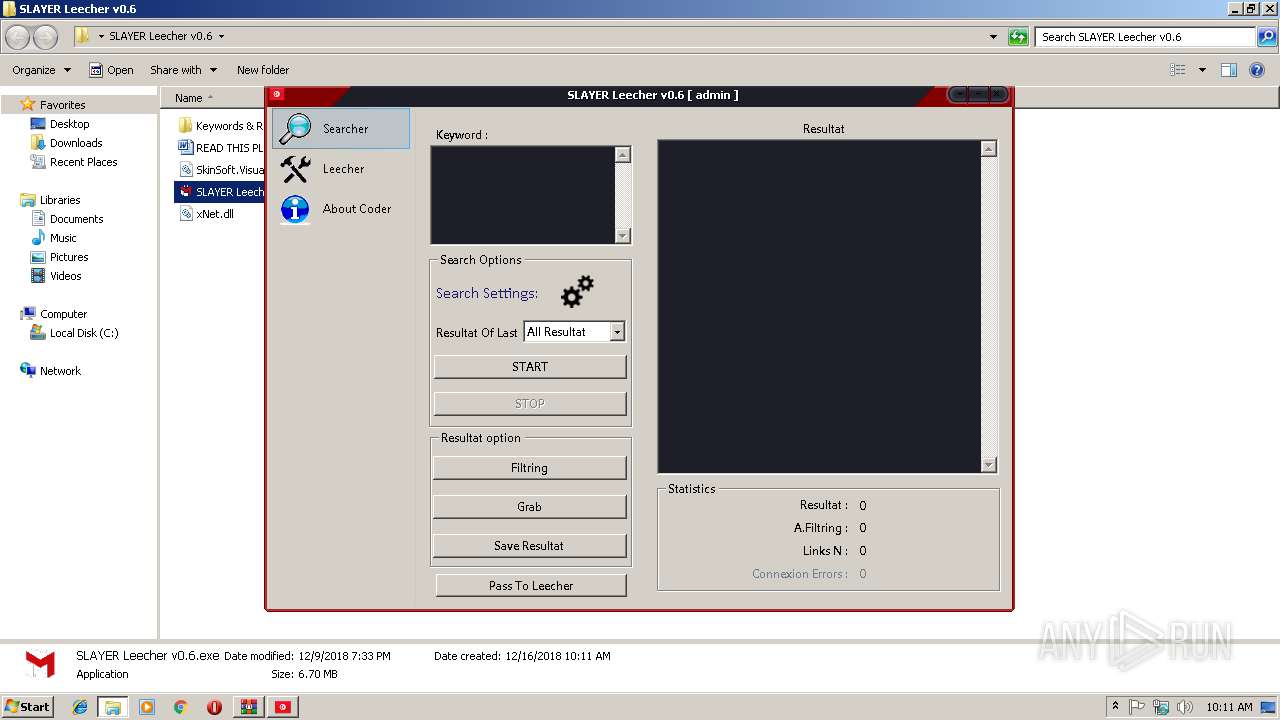
Task: Select Favorites in navigation pane
Action: 62,105
